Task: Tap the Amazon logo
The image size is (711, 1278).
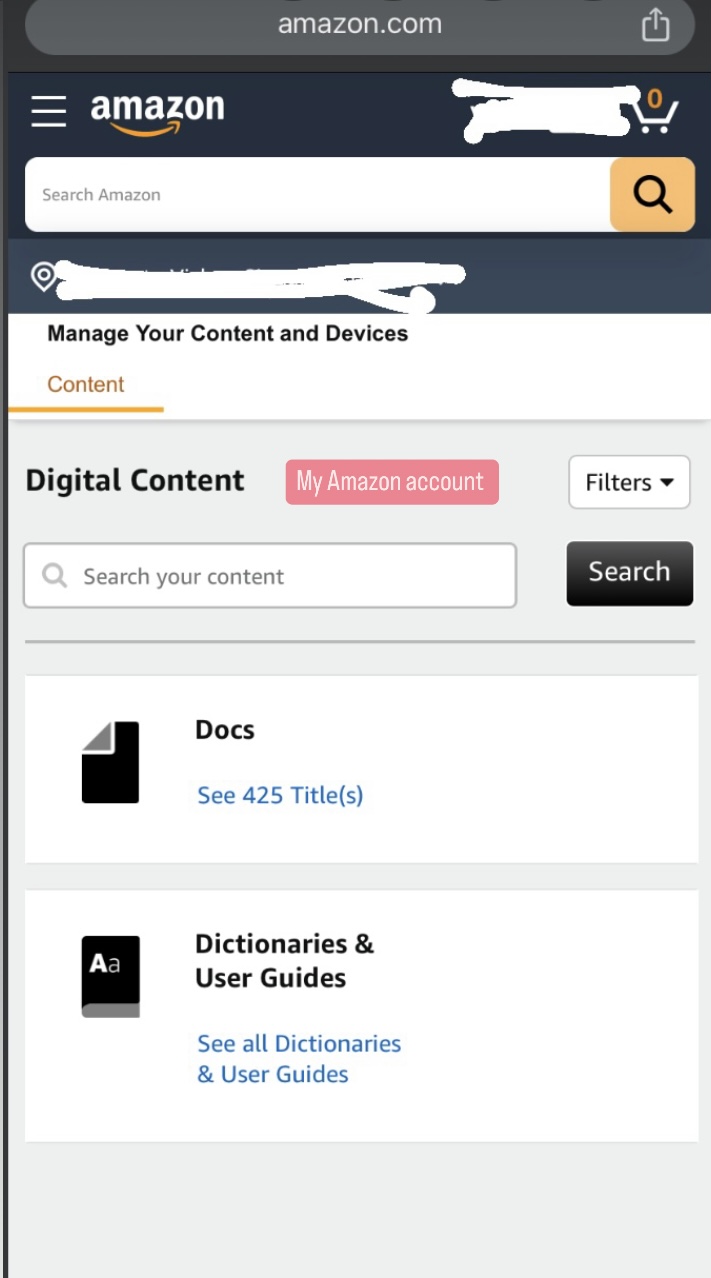Action: coord(157,111)
